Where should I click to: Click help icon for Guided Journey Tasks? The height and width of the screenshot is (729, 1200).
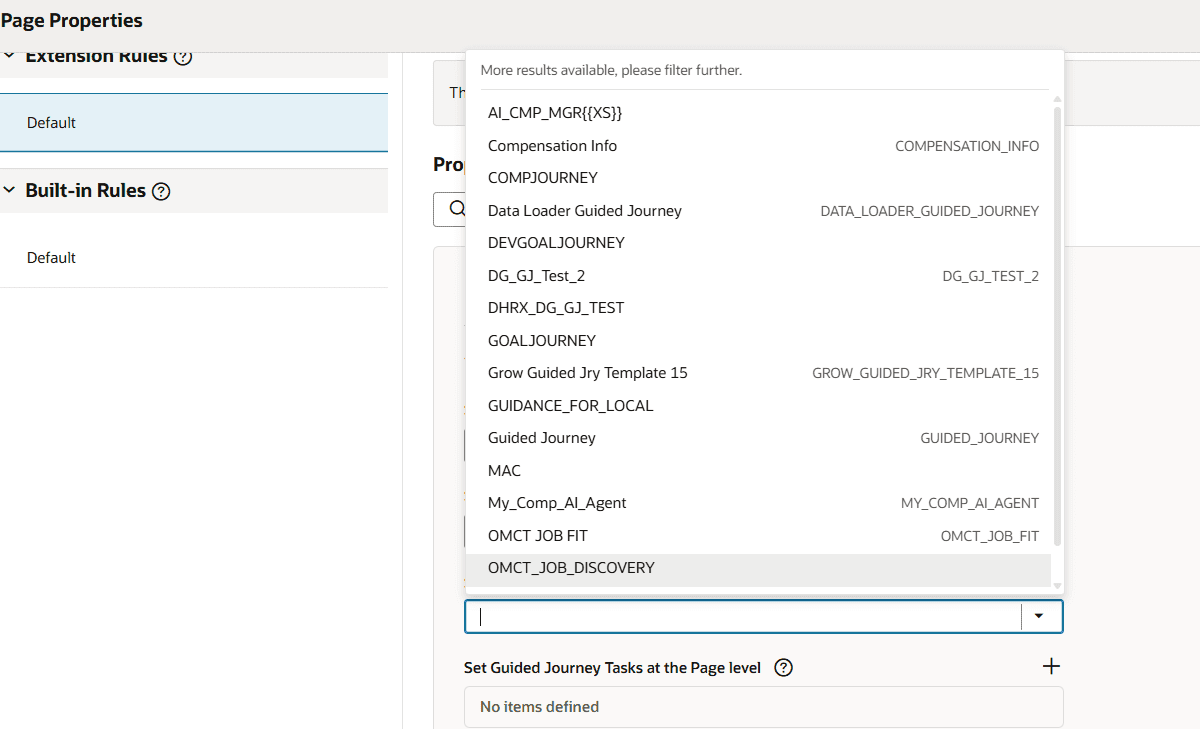(x=784, y=668)
